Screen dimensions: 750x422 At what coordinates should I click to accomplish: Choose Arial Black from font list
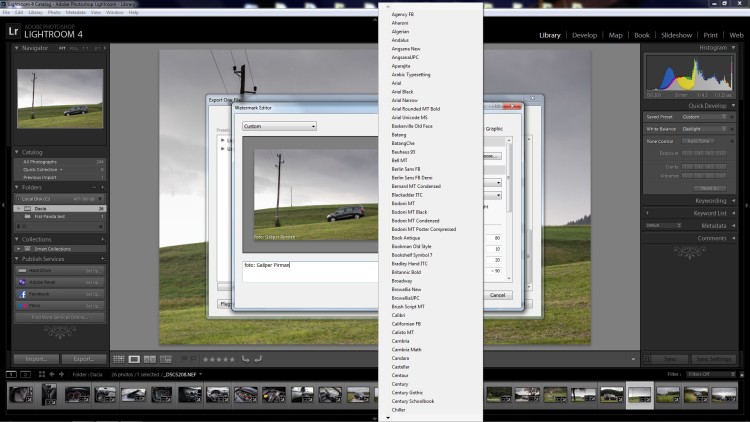click(402, 92)
